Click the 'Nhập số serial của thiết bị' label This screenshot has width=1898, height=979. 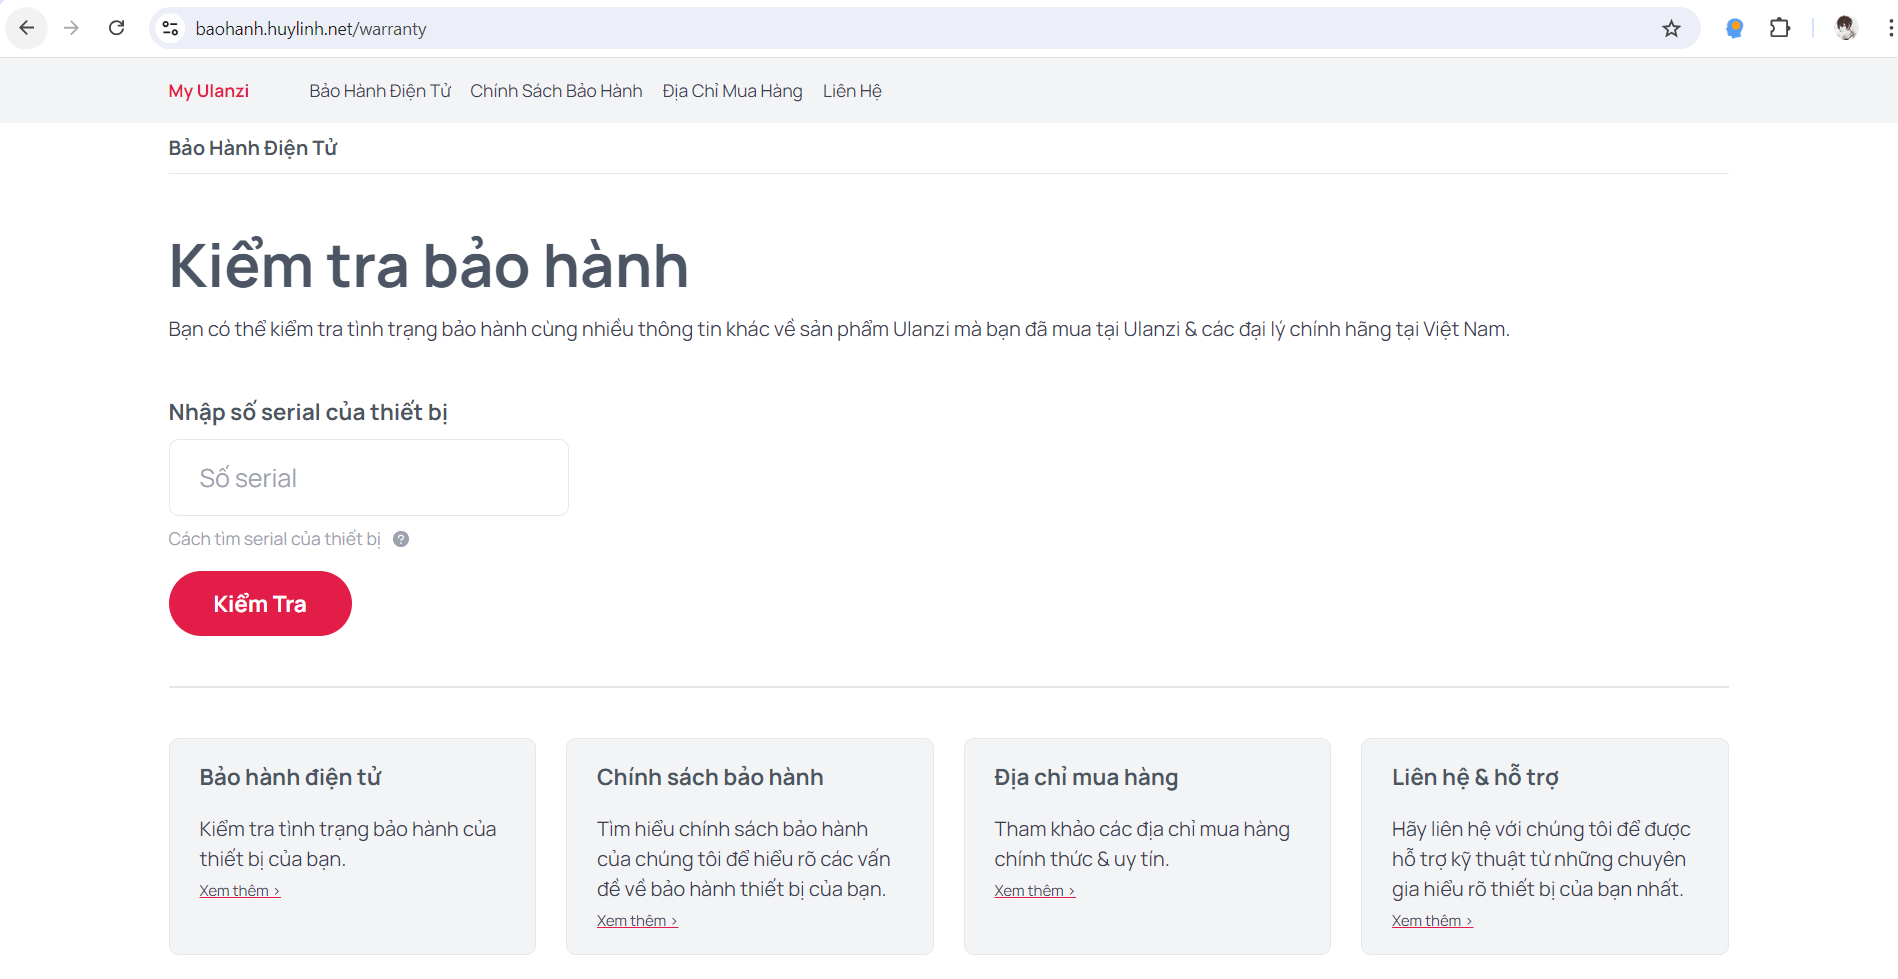[308, 412]
